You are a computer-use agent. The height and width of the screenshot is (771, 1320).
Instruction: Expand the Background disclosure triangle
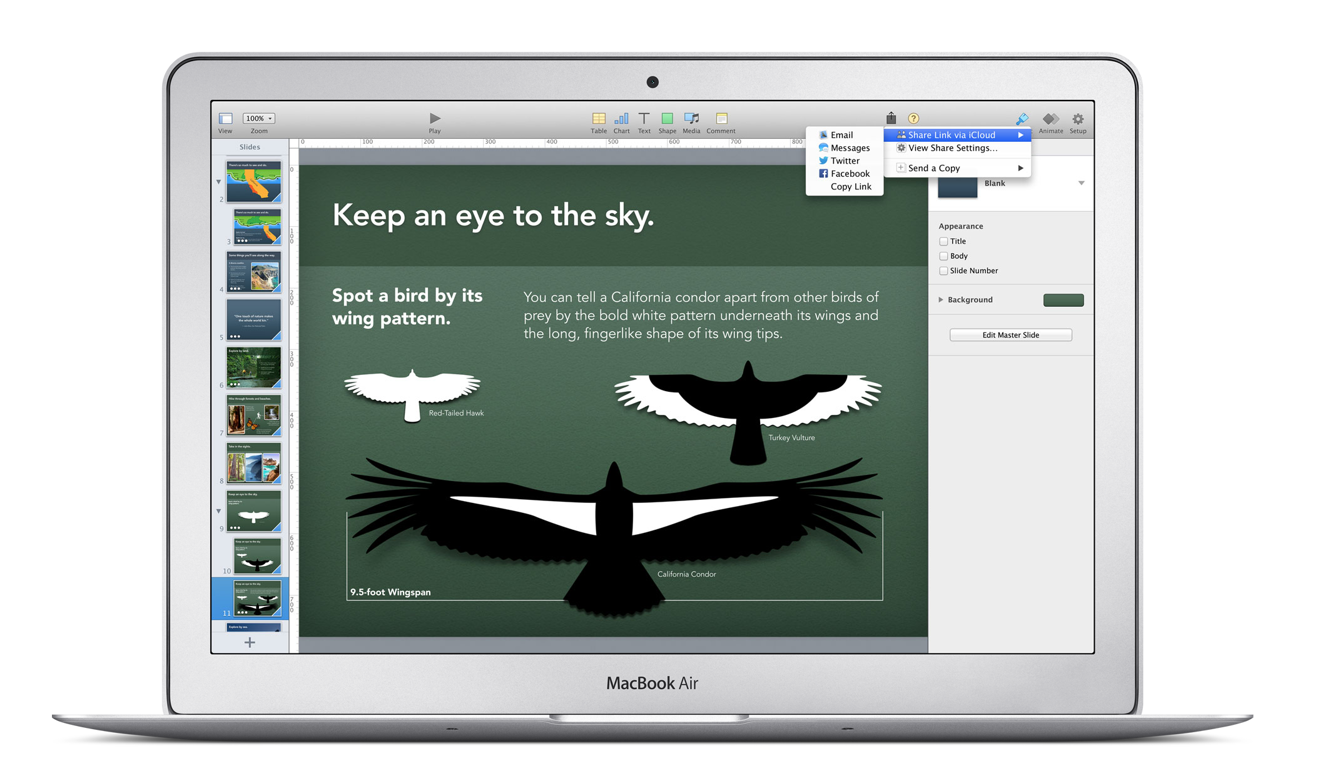[x=941, y=300]
